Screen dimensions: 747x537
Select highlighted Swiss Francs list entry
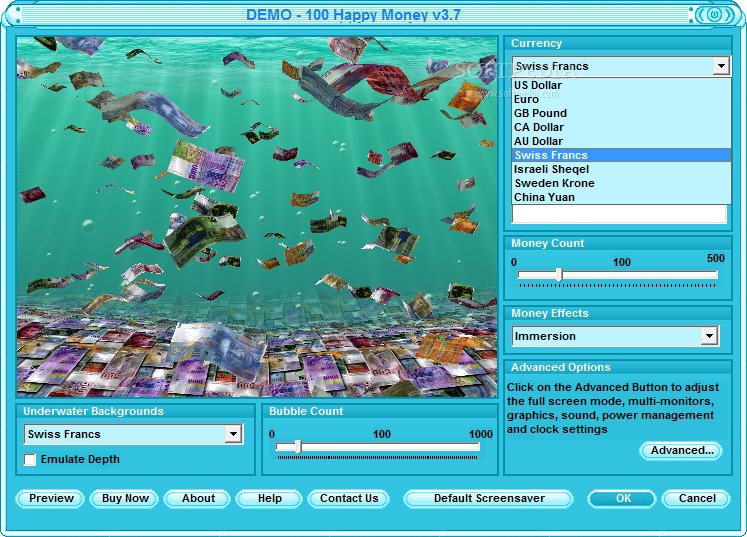pos(621,155)
